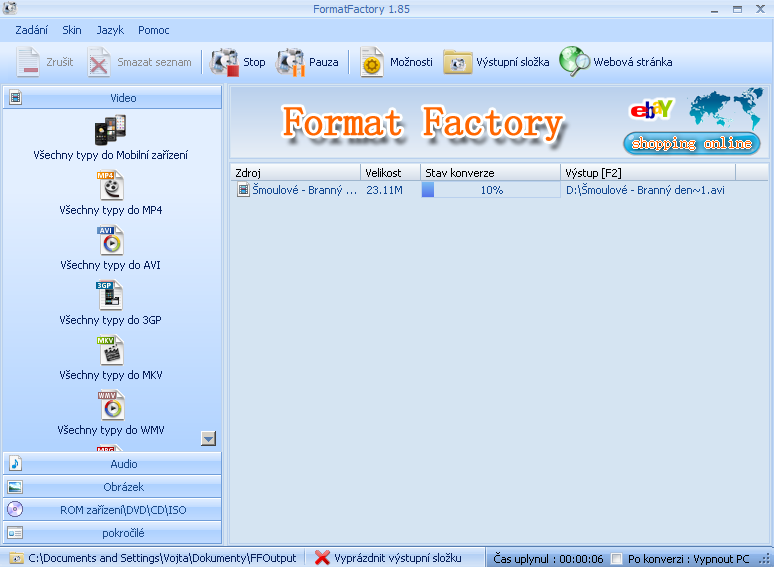Select the Šmoulové - Branný source file name

(304, 190)
